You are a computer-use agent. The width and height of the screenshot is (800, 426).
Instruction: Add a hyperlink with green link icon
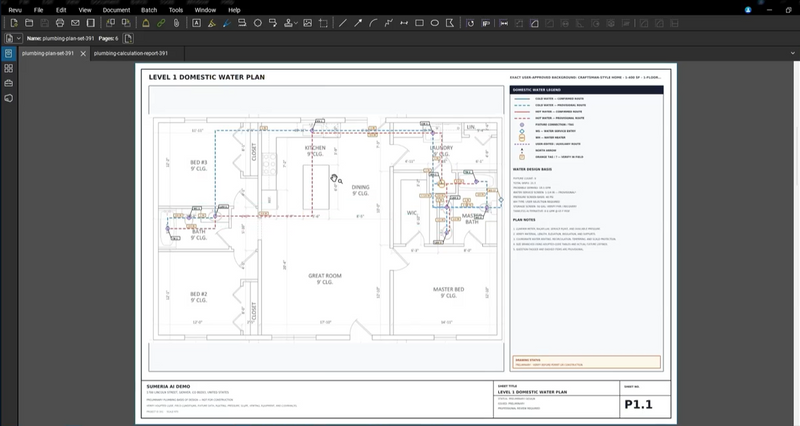[x=161, y=23]
